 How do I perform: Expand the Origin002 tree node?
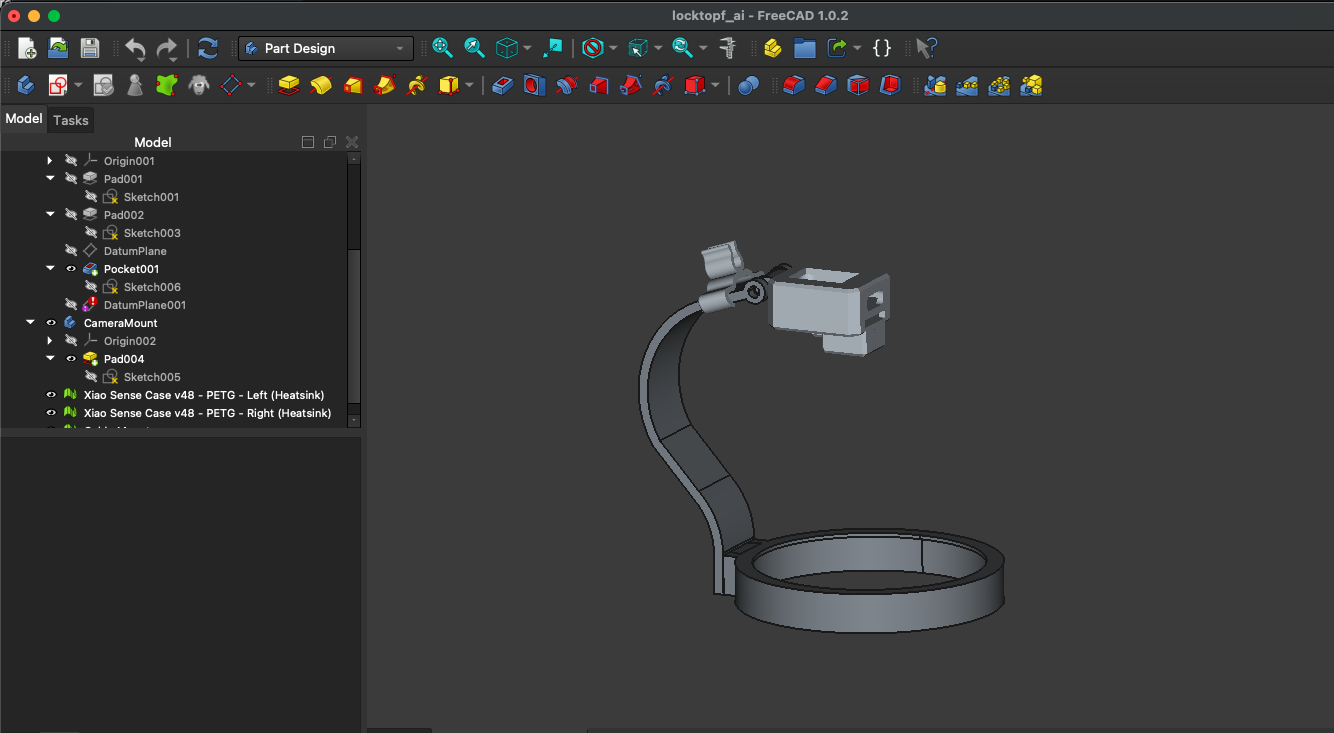coord(50,341)
